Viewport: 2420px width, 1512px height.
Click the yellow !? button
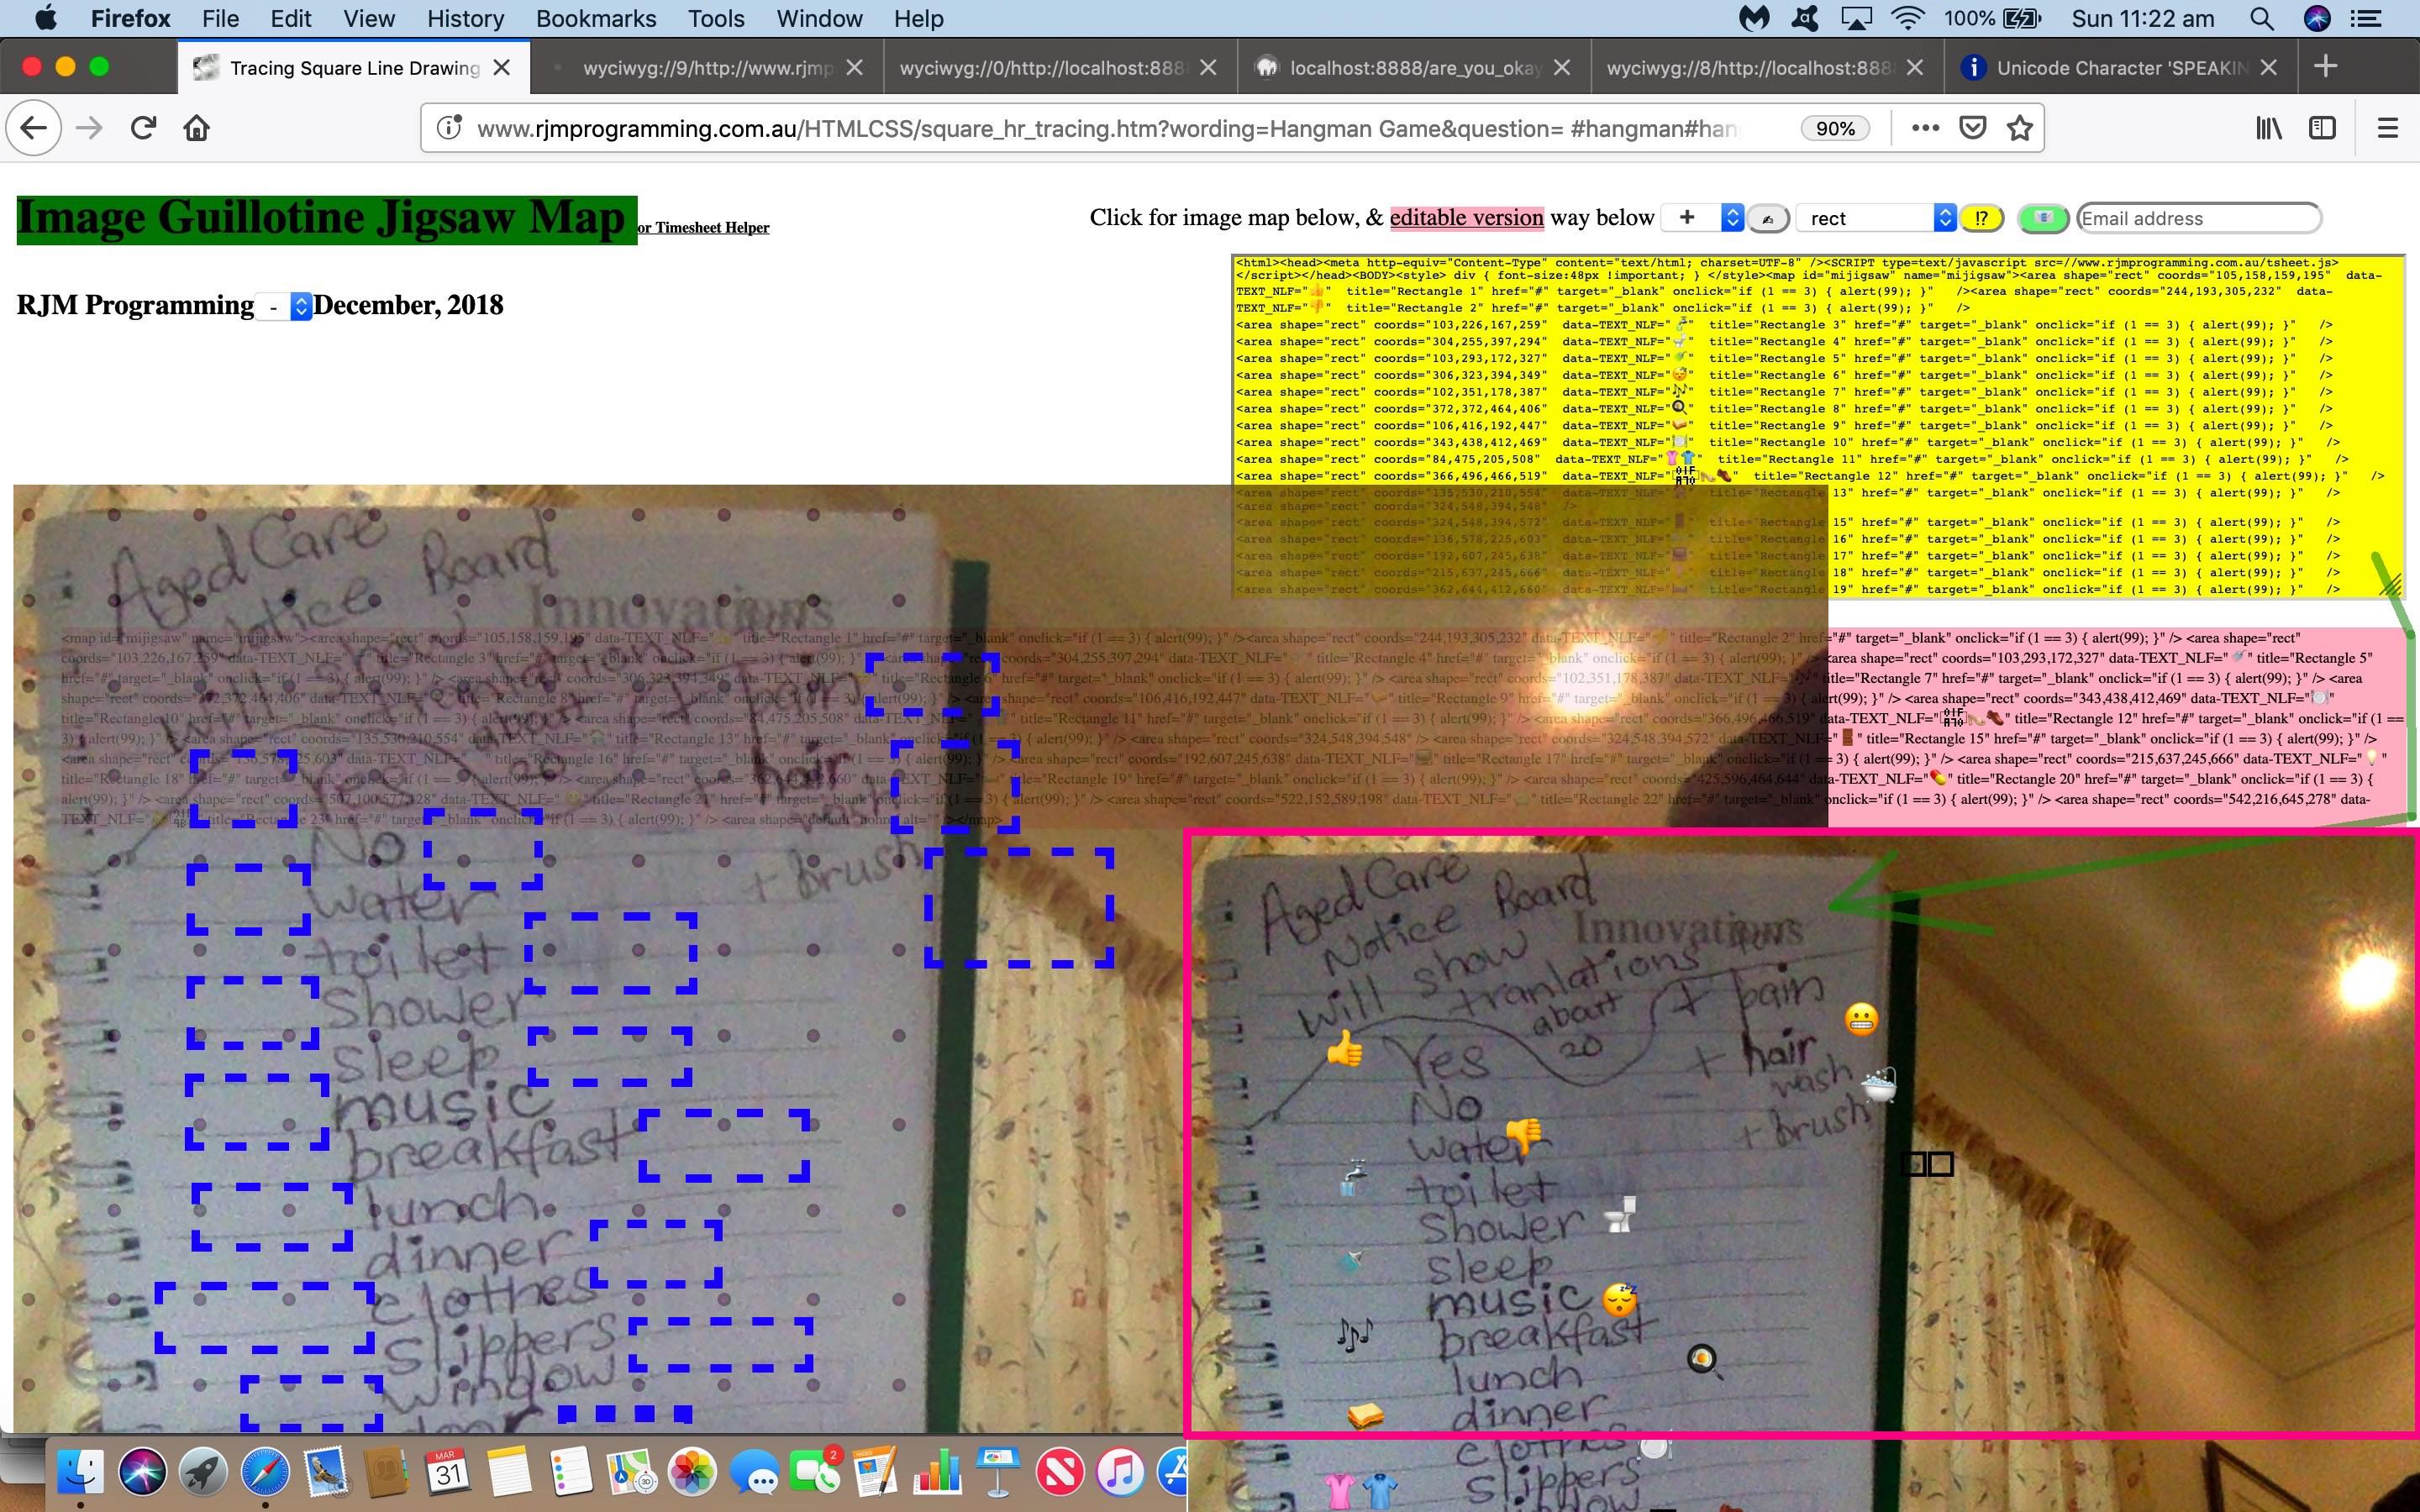[x=1981, y=218]
